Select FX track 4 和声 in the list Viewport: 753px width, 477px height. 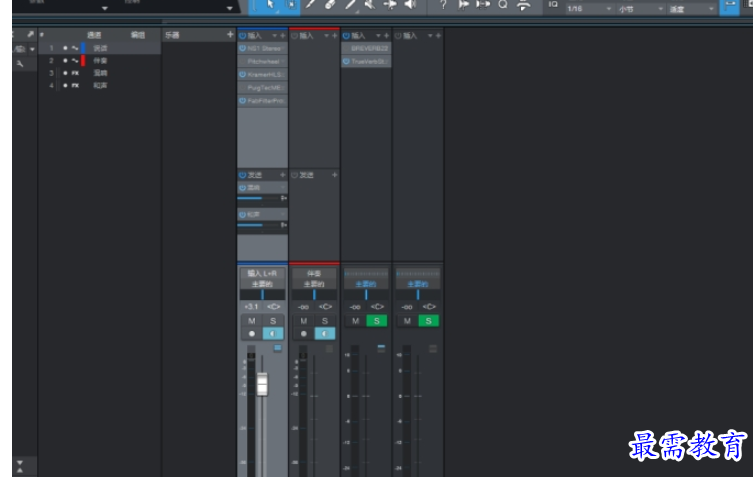click(x=99, y=86)
